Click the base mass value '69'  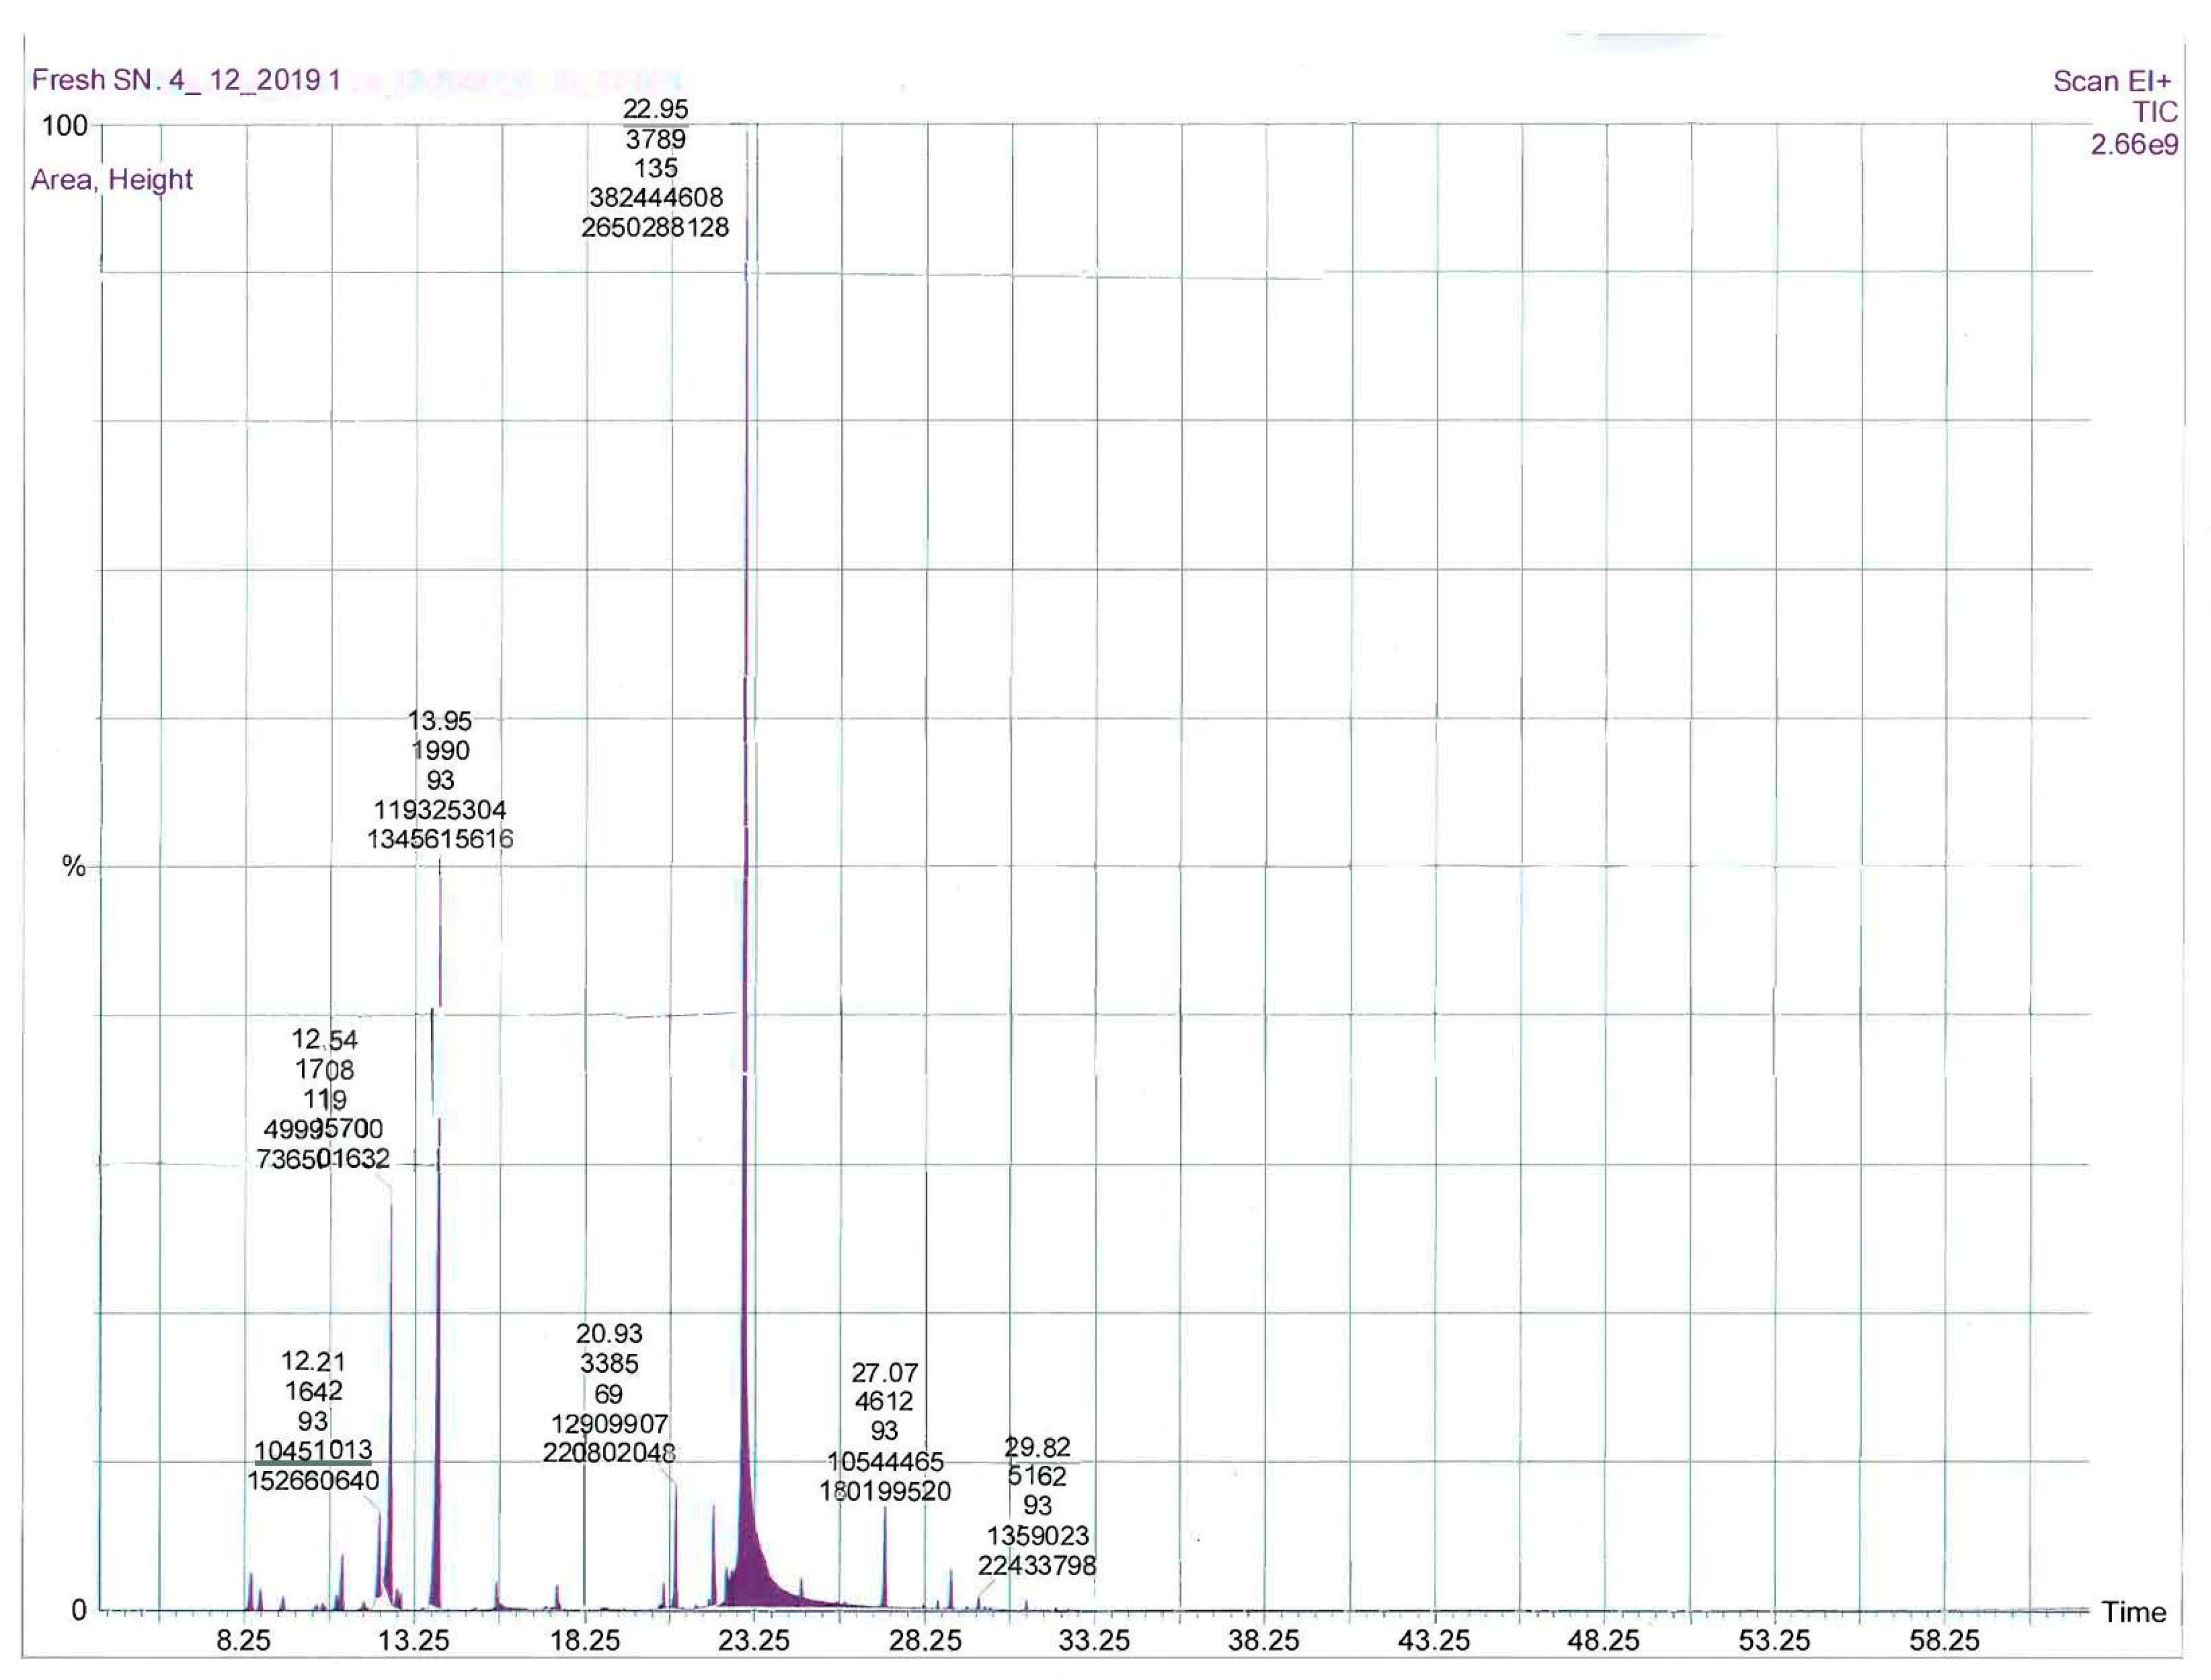609,1394
